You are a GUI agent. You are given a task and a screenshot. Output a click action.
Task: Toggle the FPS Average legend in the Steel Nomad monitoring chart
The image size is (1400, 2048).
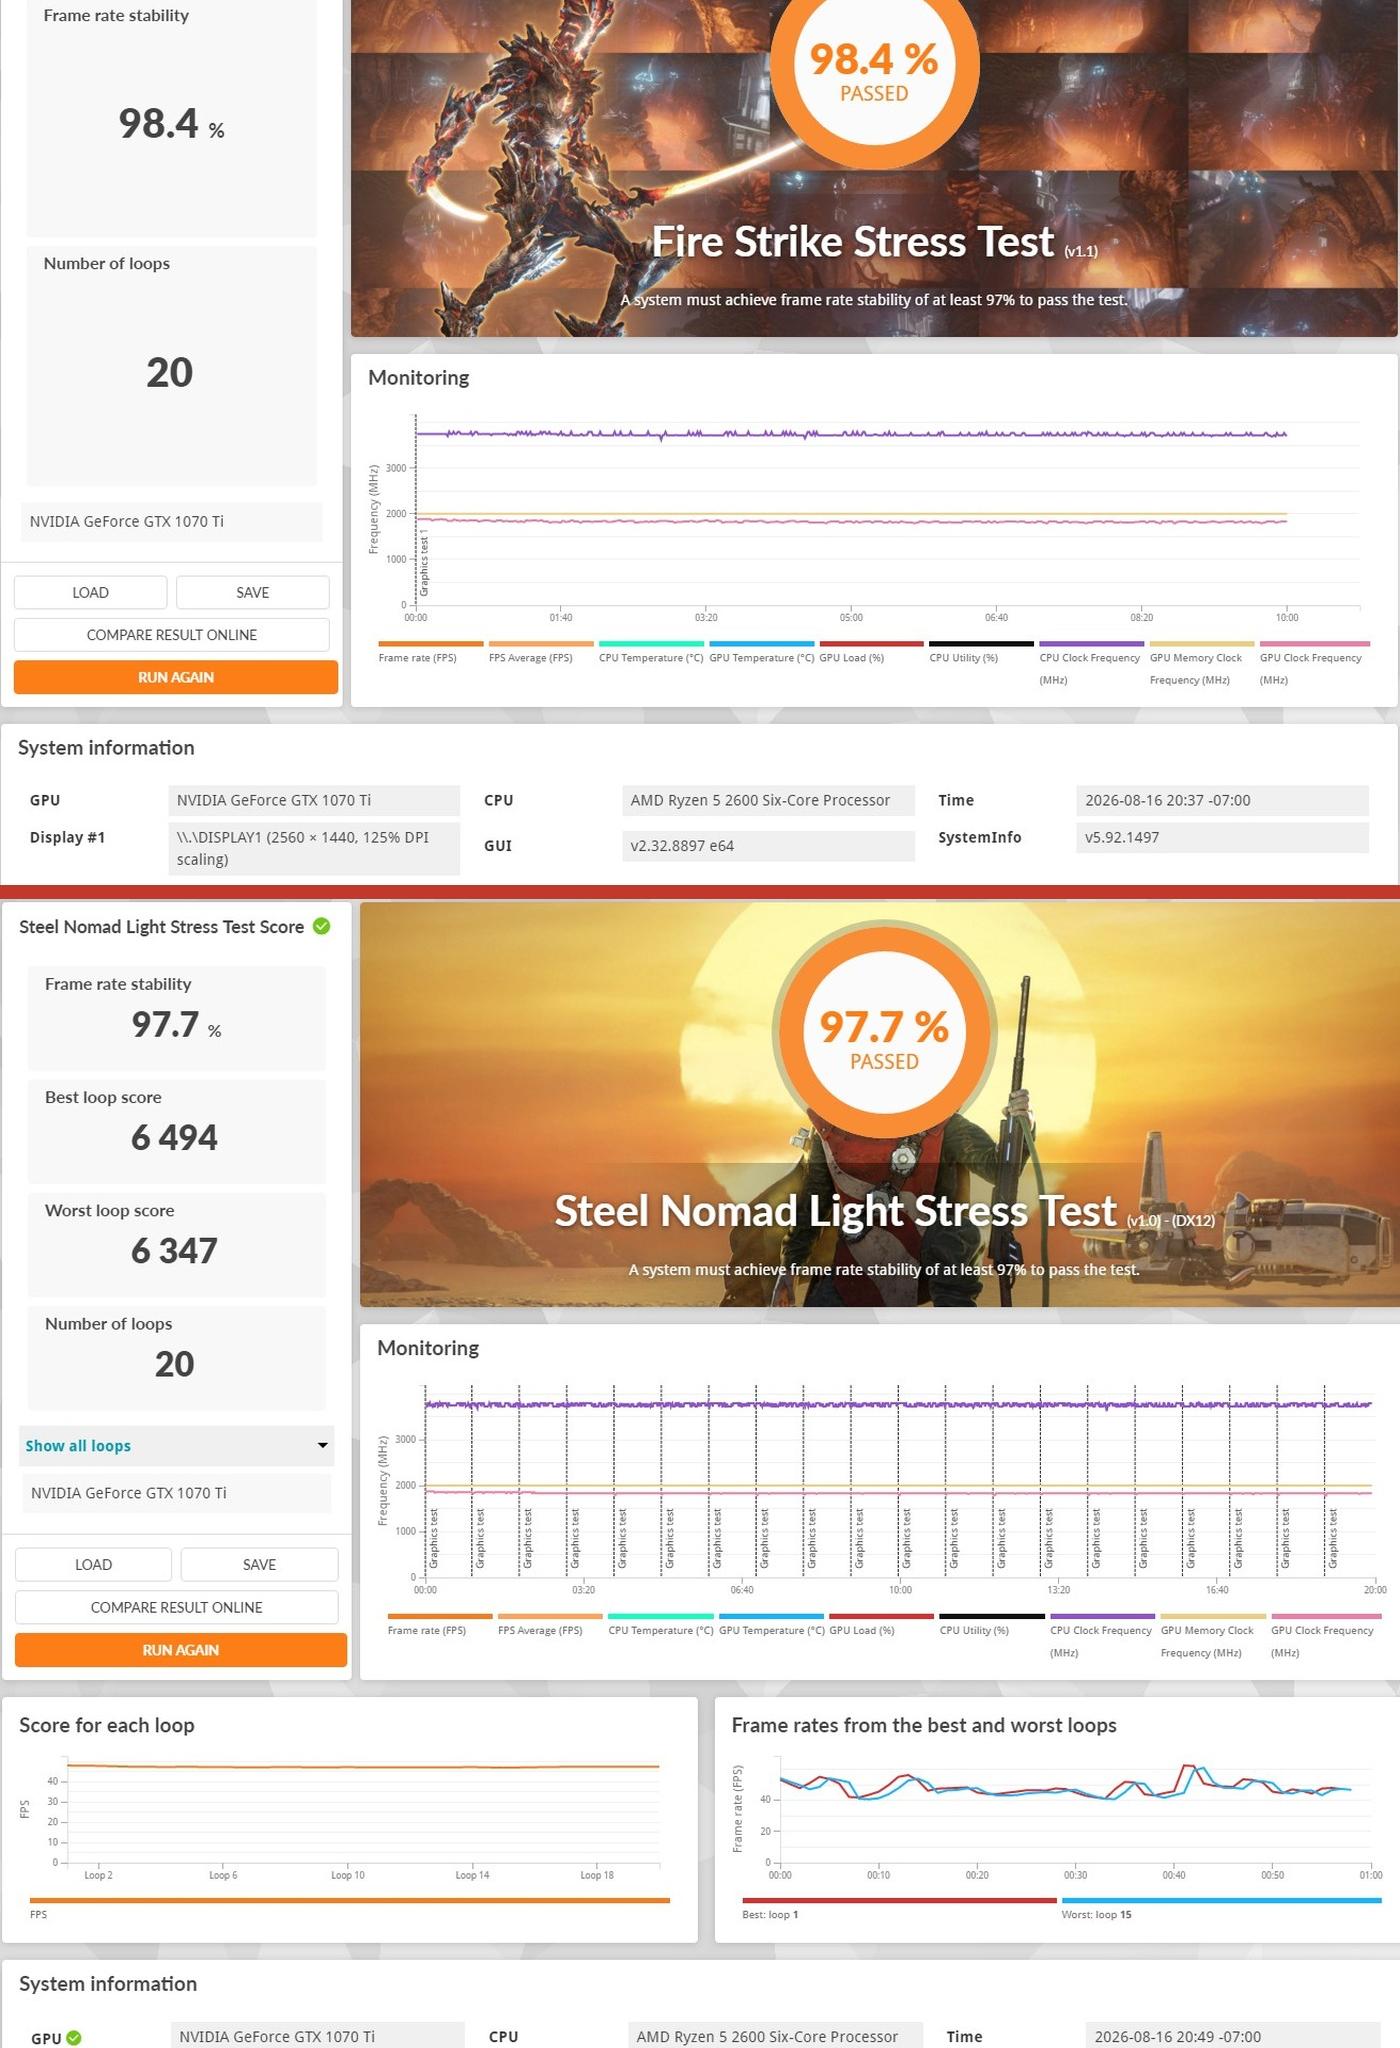click(550, 1624)
